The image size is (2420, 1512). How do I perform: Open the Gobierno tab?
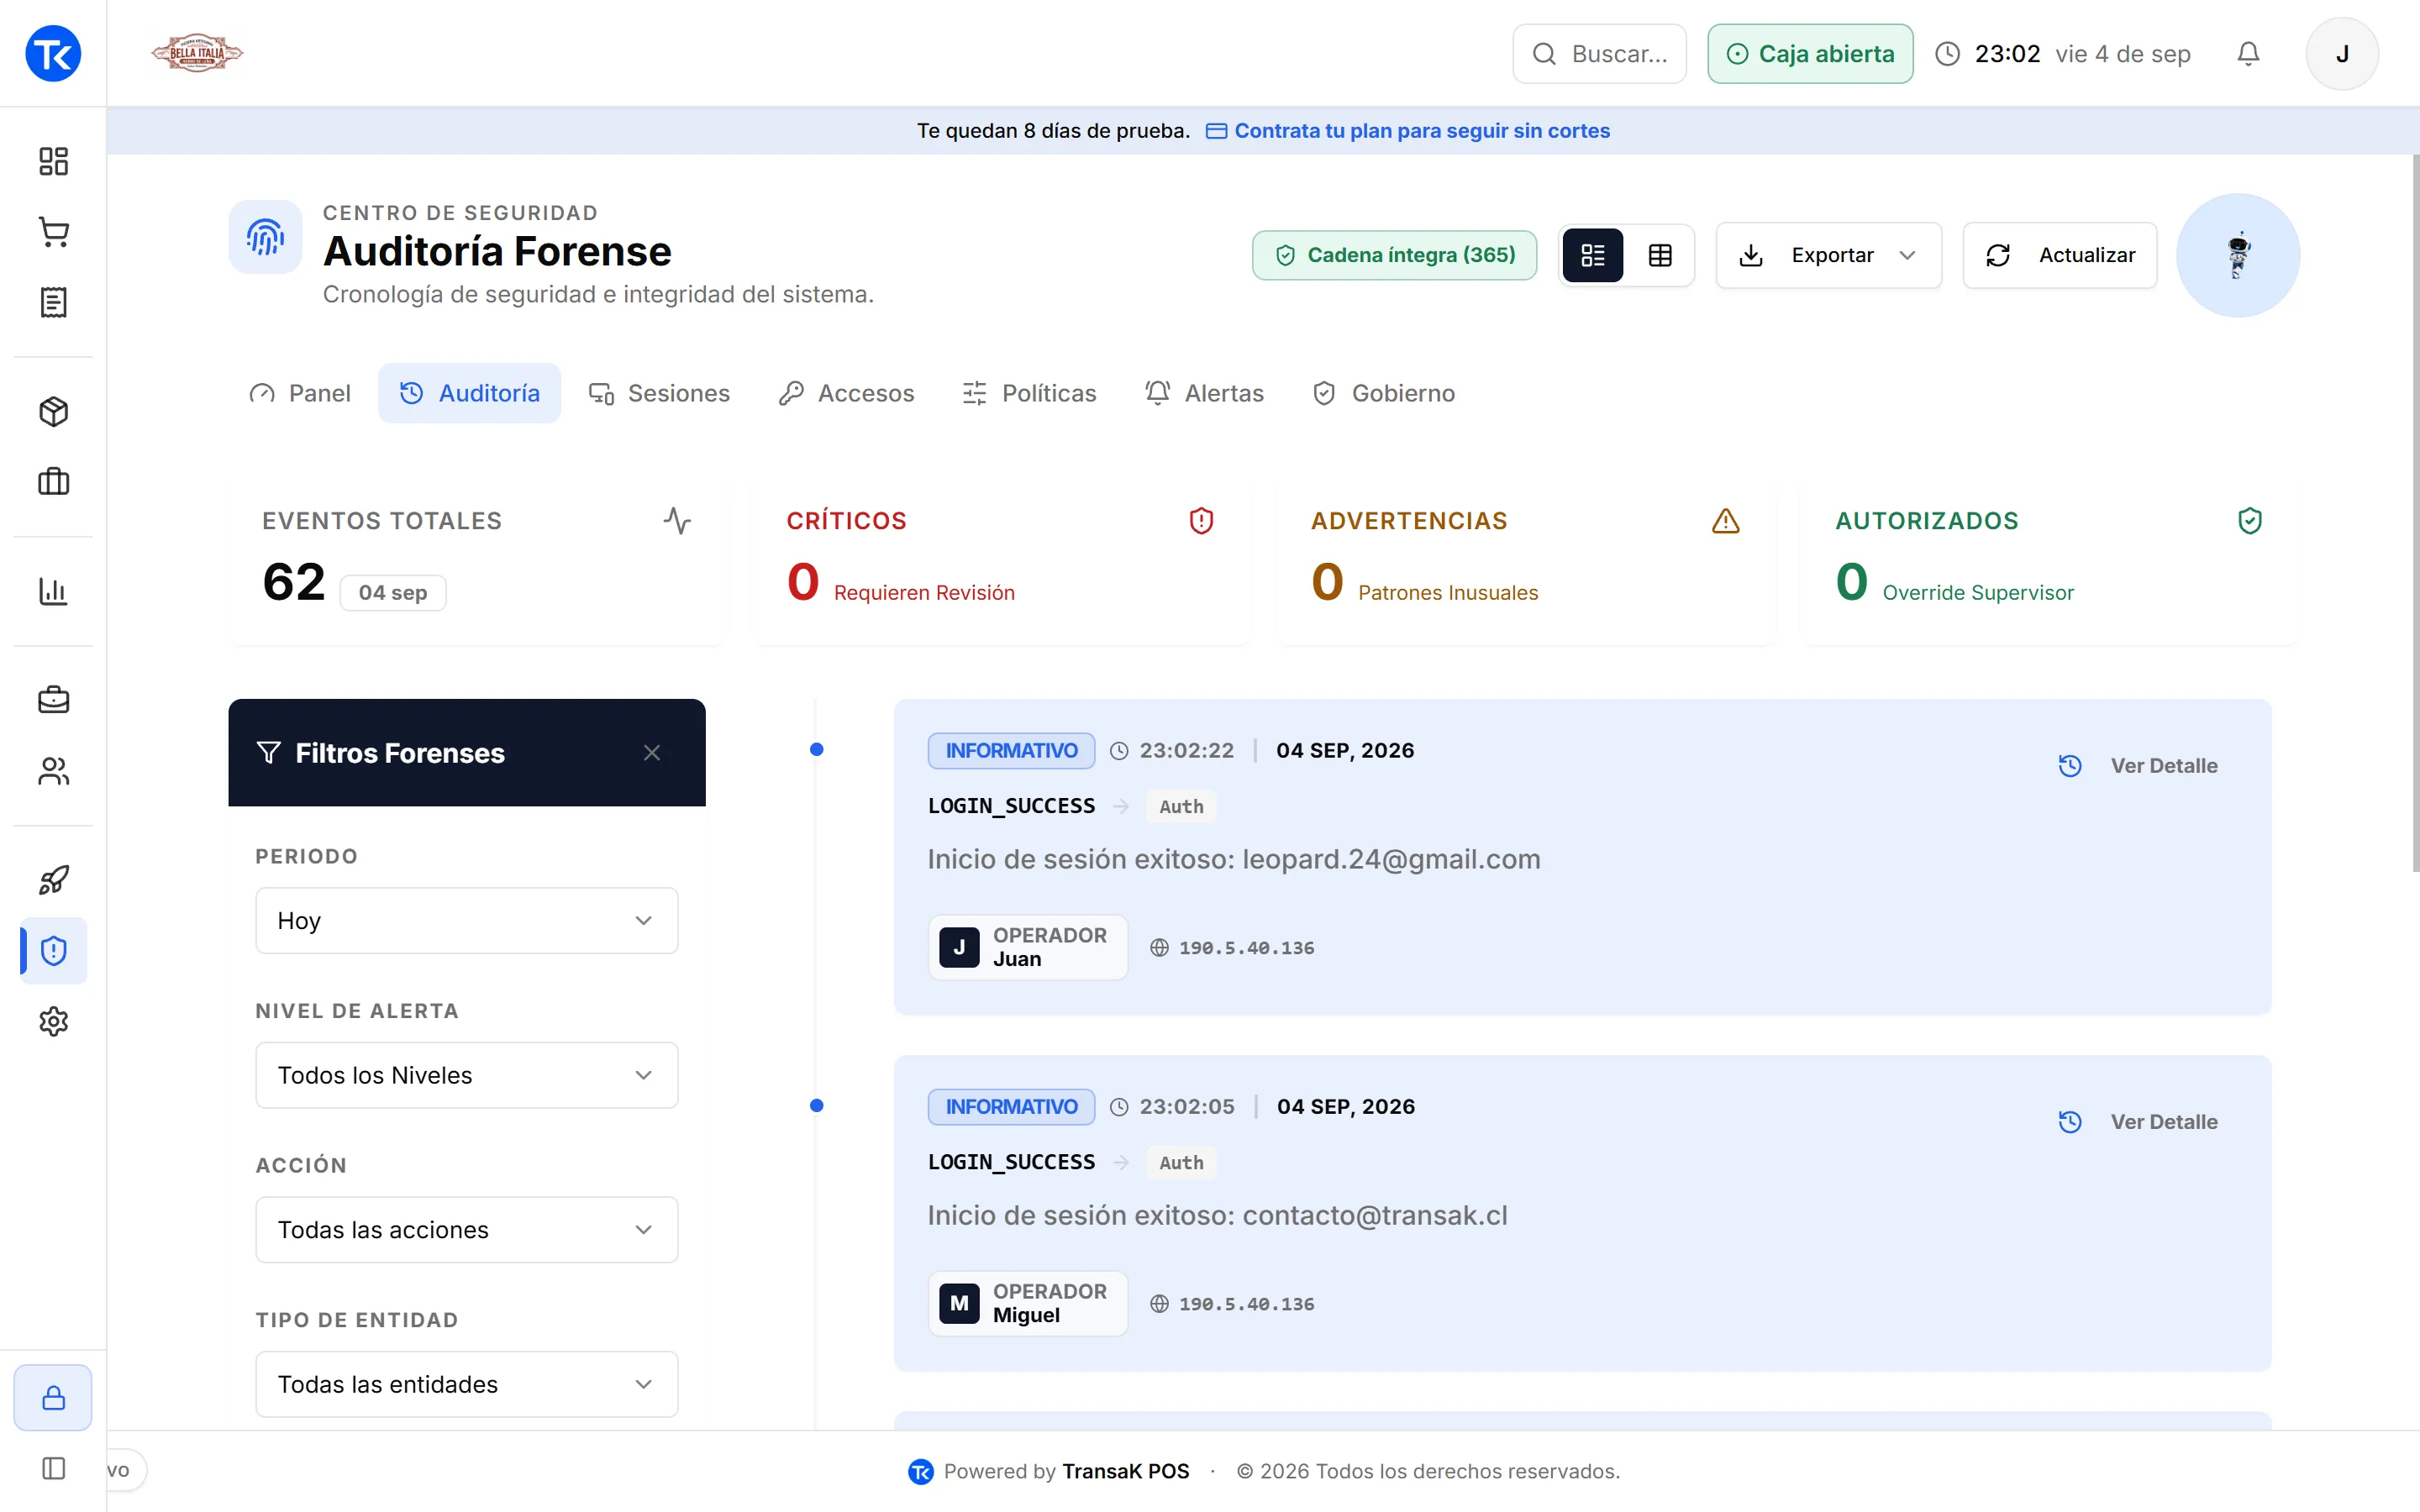[1383, 393]
